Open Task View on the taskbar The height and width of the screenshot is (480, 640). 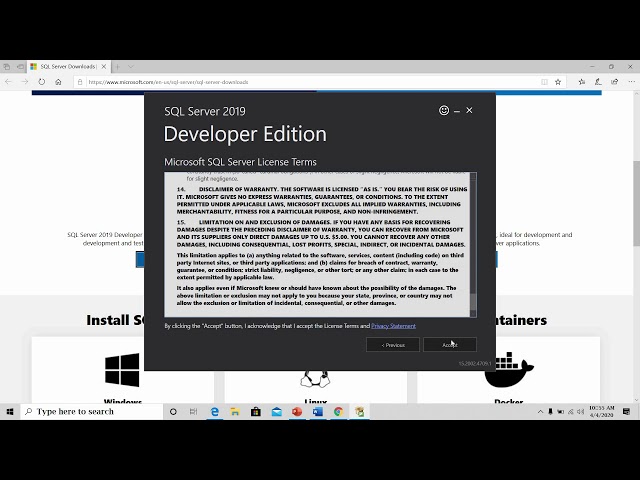[x=193, y=411]
